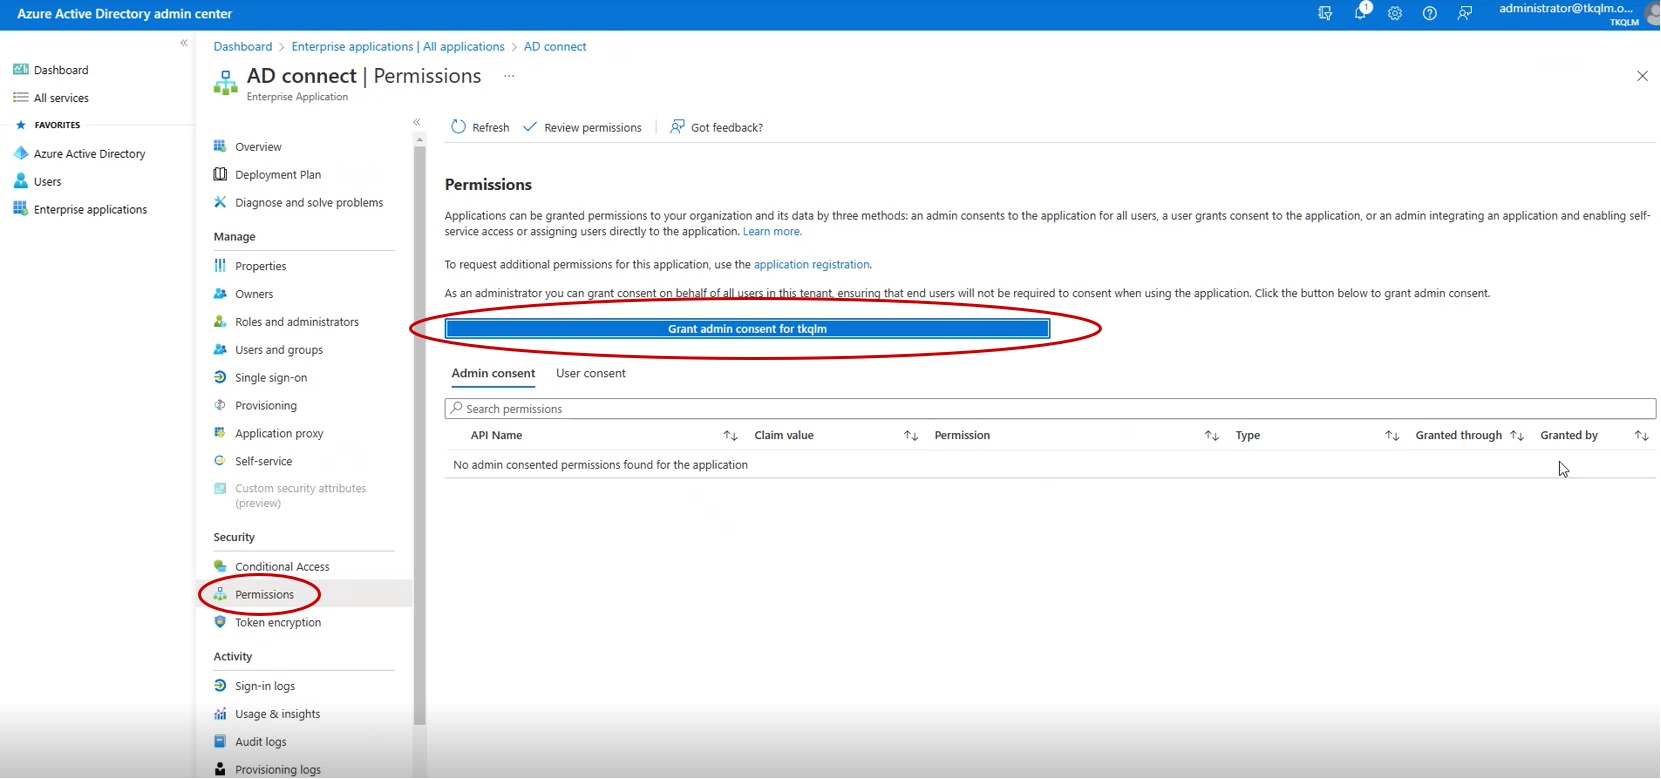This screenshot has height=779, width=1661.
Task: Collapse the far-left navigation sidebar
Action: tap(184, 43)
